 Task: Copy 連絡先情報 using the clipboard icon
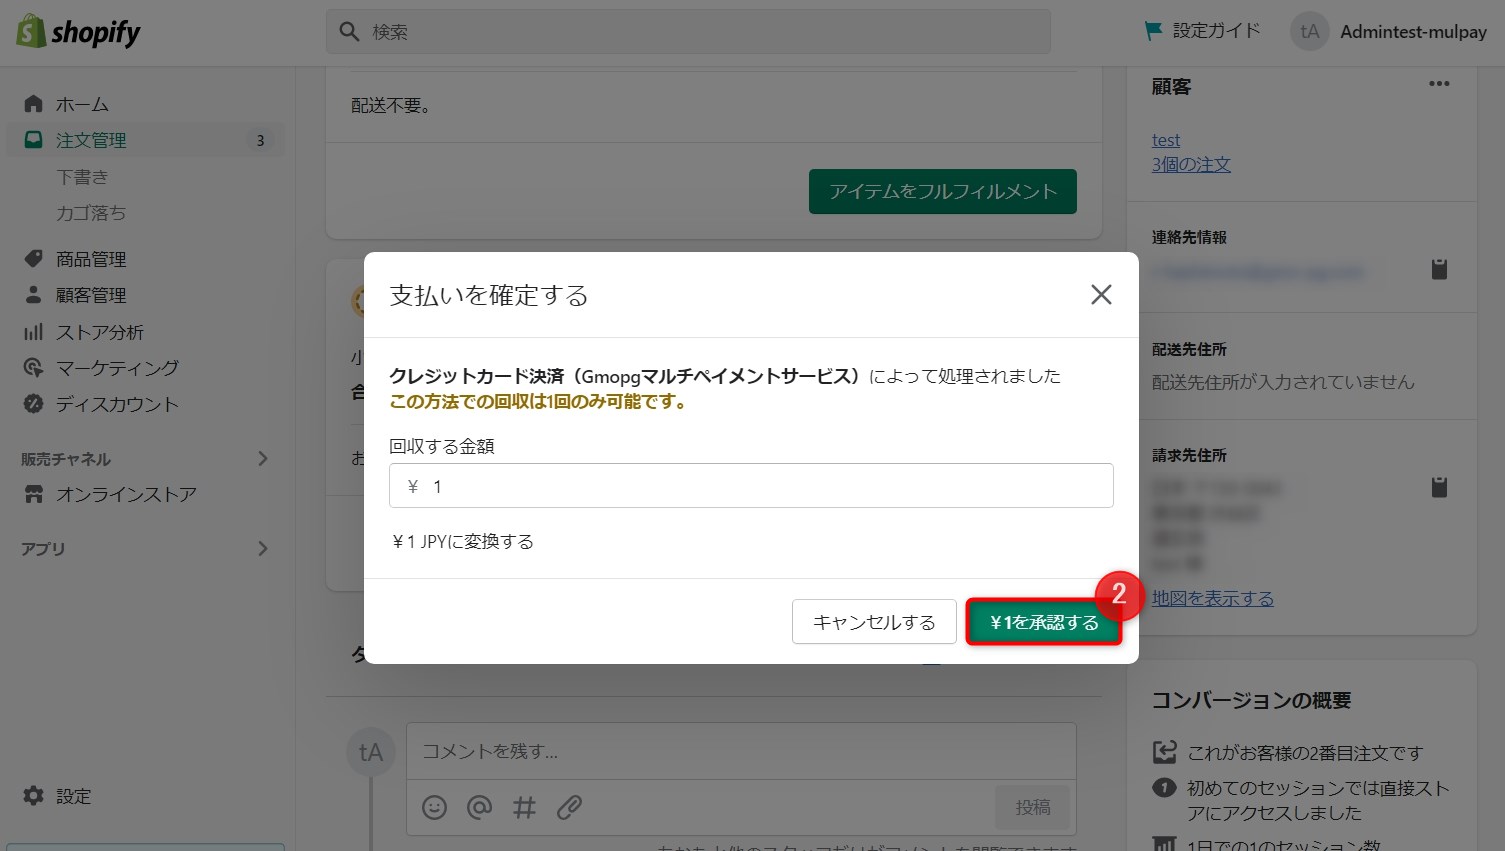pyautogui.click(x=1439, y=269)
